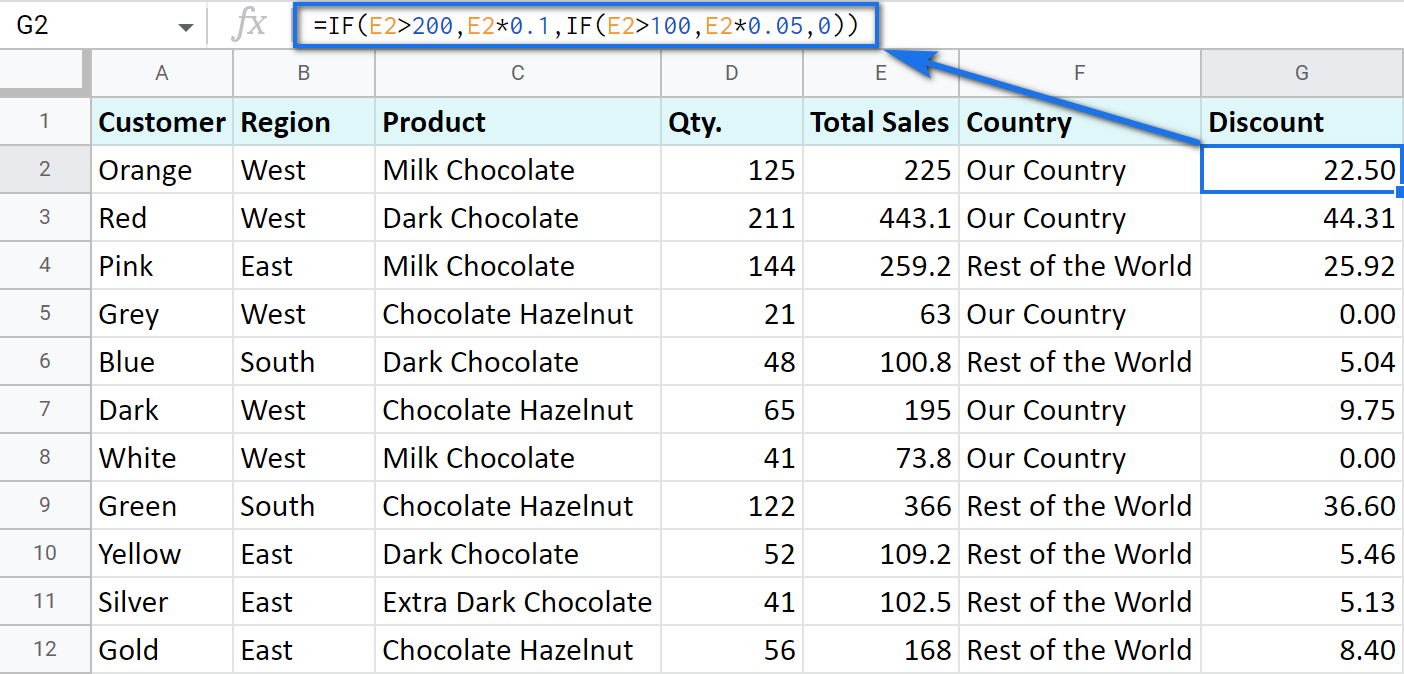Click the cell showing 22.50

click(x=1300, y=169)
